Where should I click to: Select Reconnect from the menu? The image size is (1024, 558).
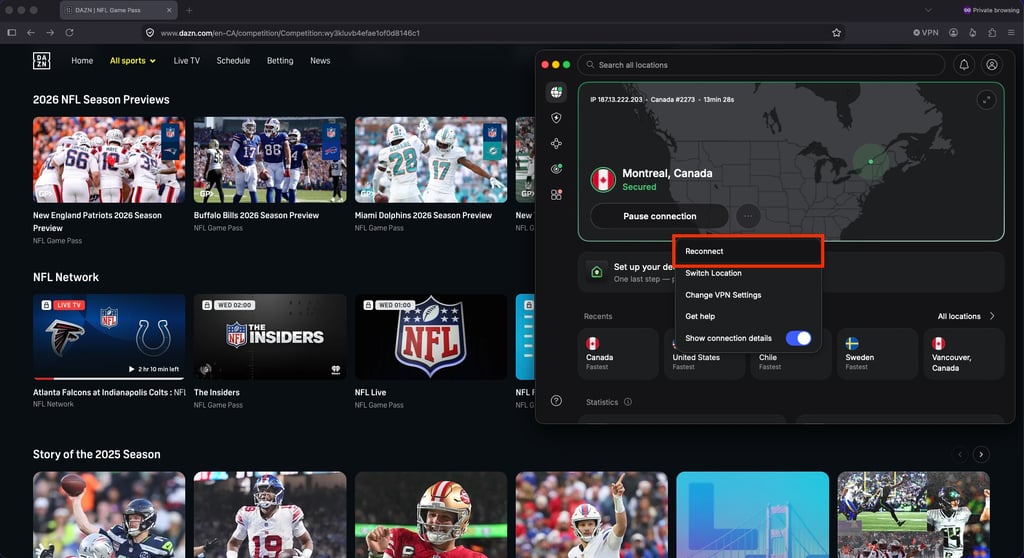click(x=748, y=251)
